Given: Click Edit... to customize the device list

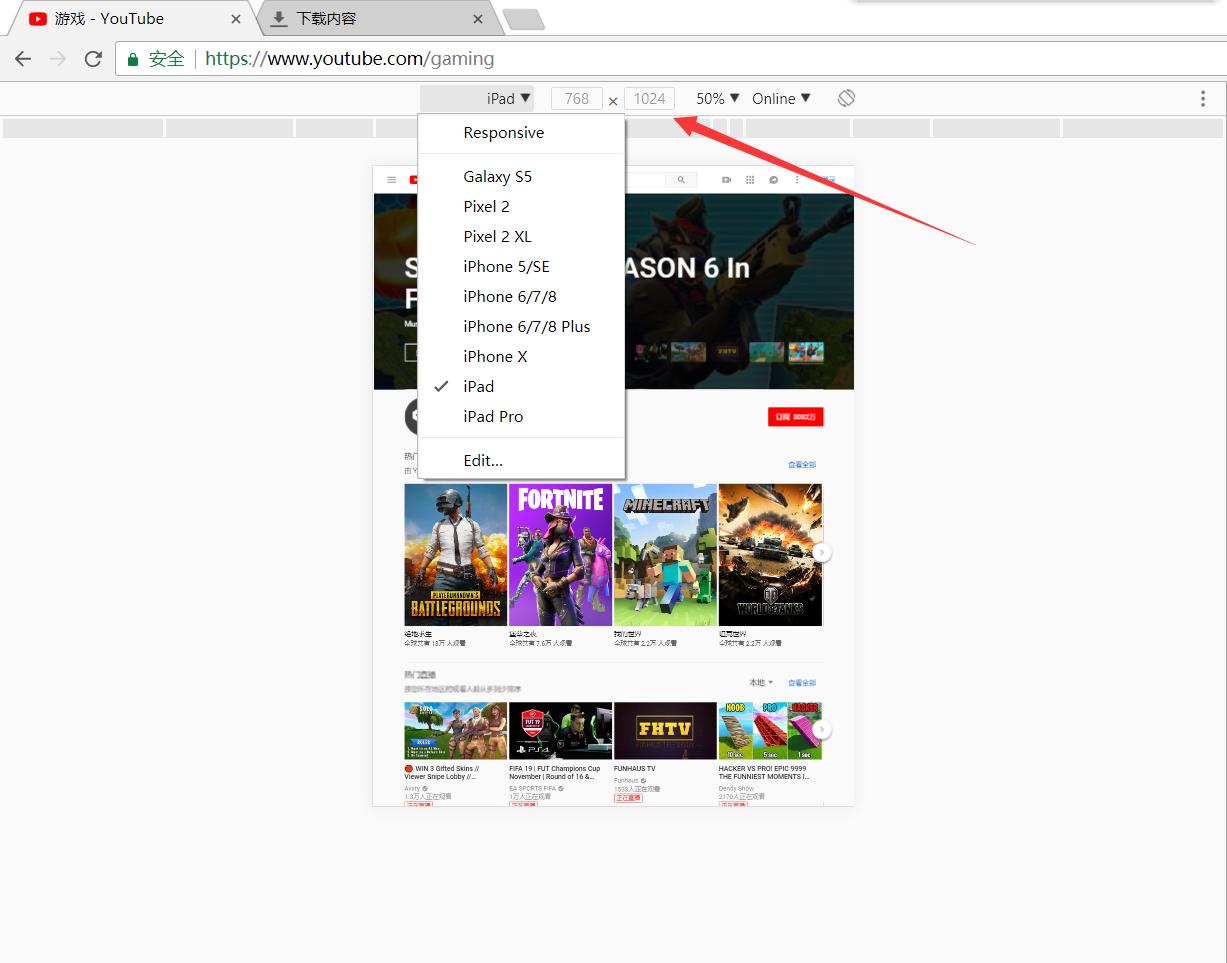Looking at the screenshot, I should [483, 461].
